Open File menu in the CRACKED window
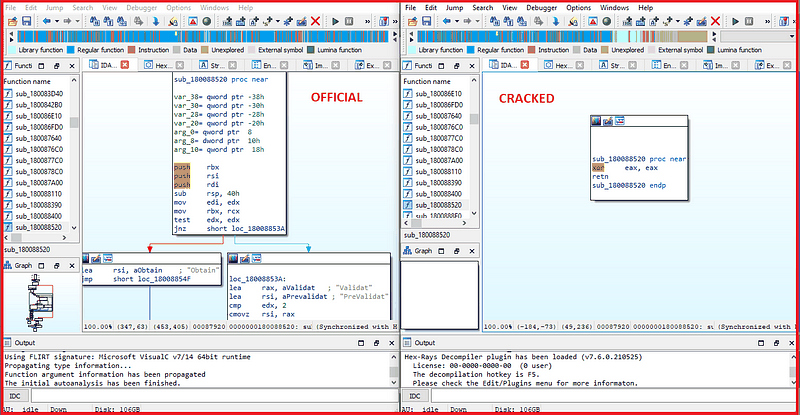The height and width of the screenshot is (415, 800). point(411,8)
